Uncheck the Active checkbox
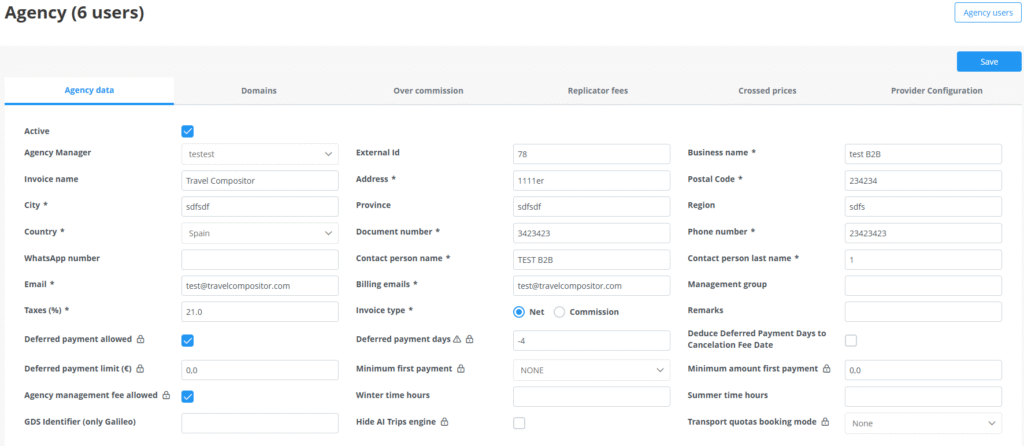 [x=187, y=131]
